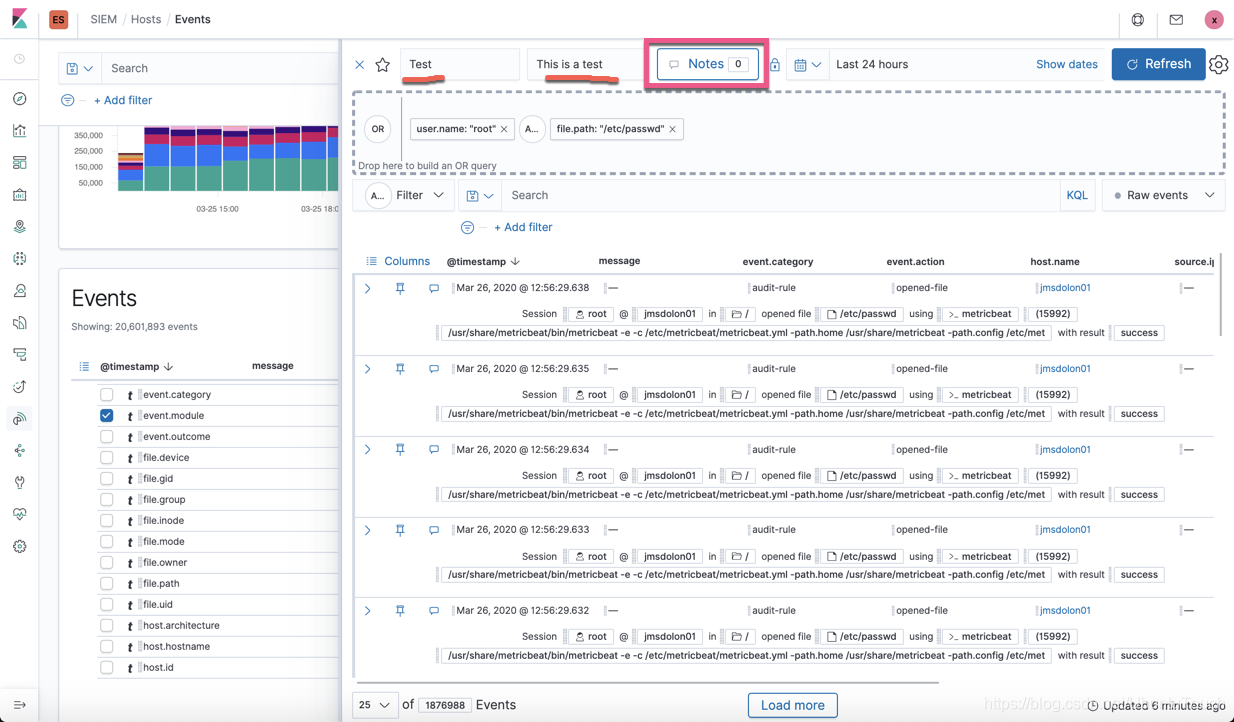1234x722 pixels.
Task: Click the timeline lock icon
Action: [775, 65]
